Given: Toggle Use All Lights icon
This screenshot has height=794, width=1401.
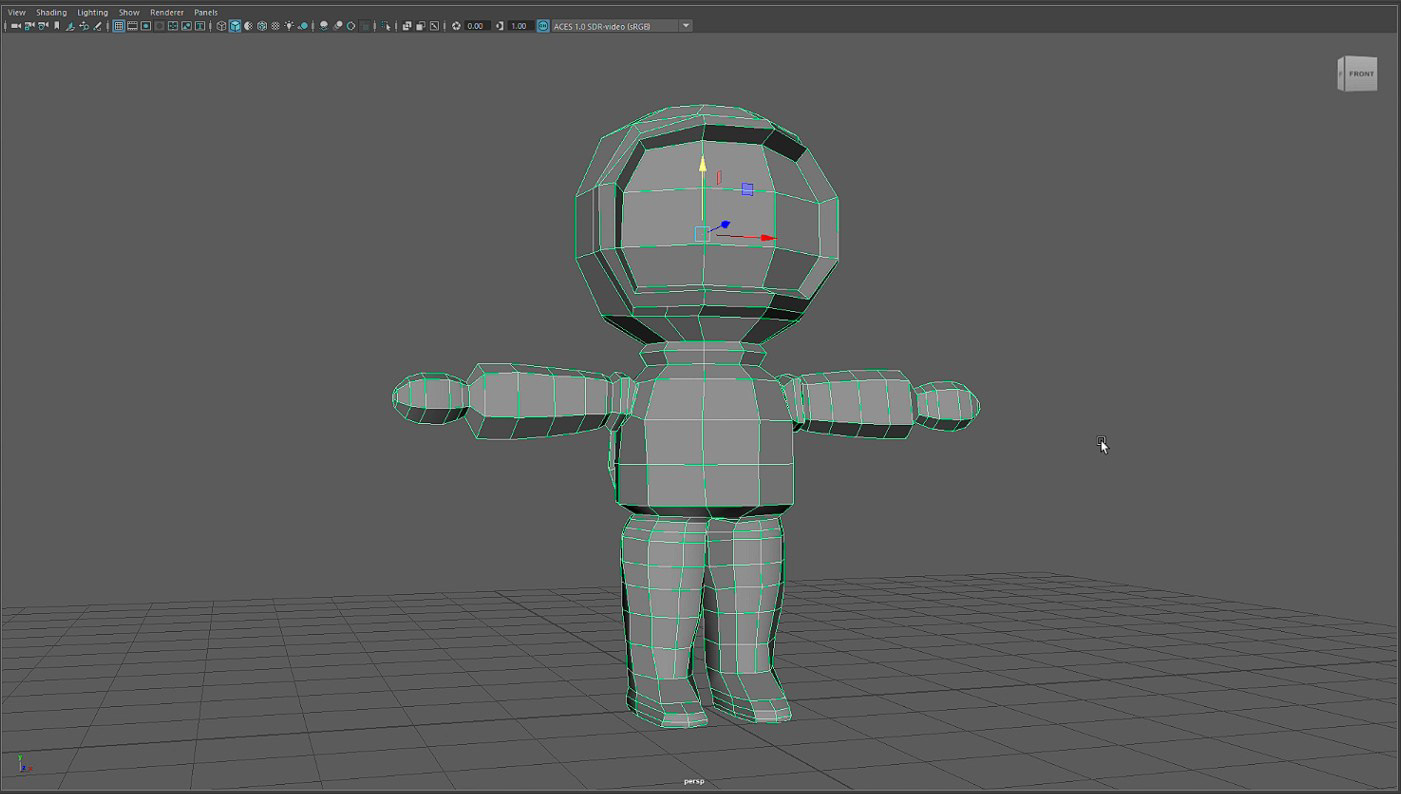Looking at the screenshot, I should tap(289, 26).
